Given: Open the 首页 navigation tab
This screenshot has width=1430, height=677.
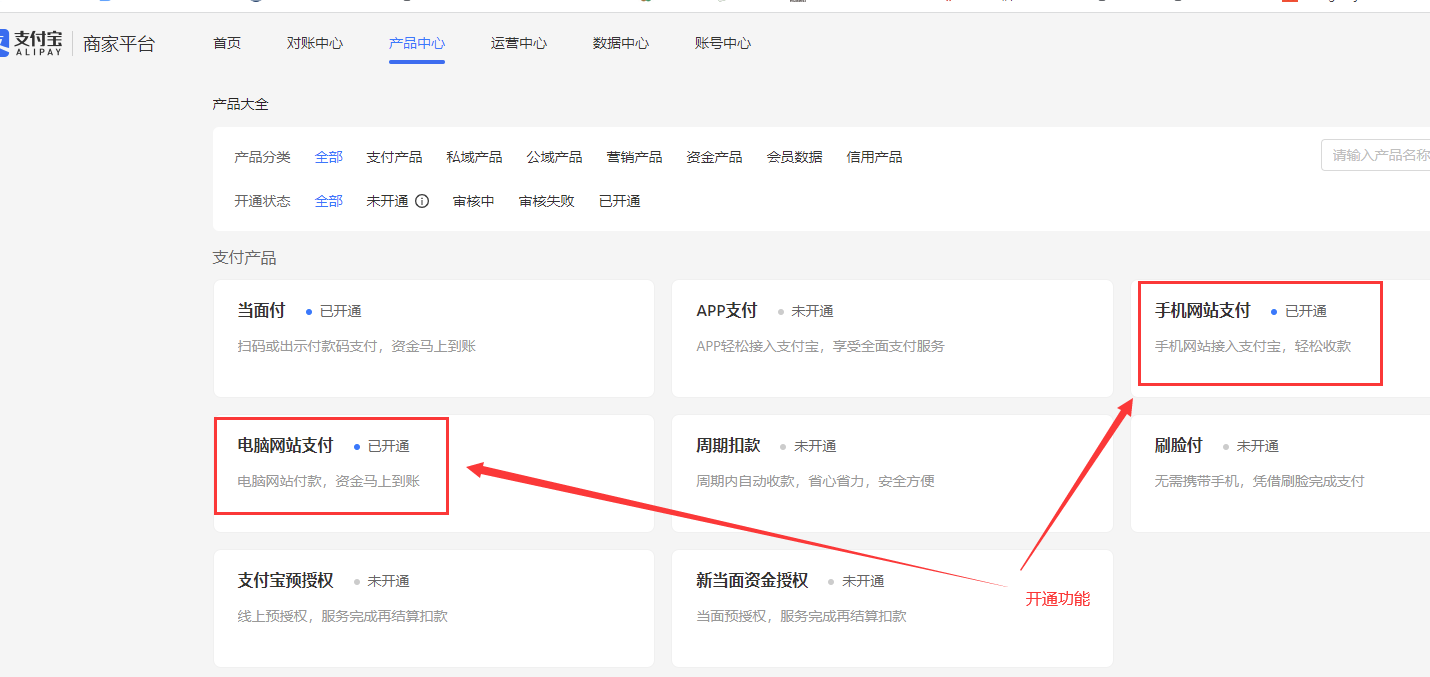Looking at the screenshot, I should (x=227, y=43).
